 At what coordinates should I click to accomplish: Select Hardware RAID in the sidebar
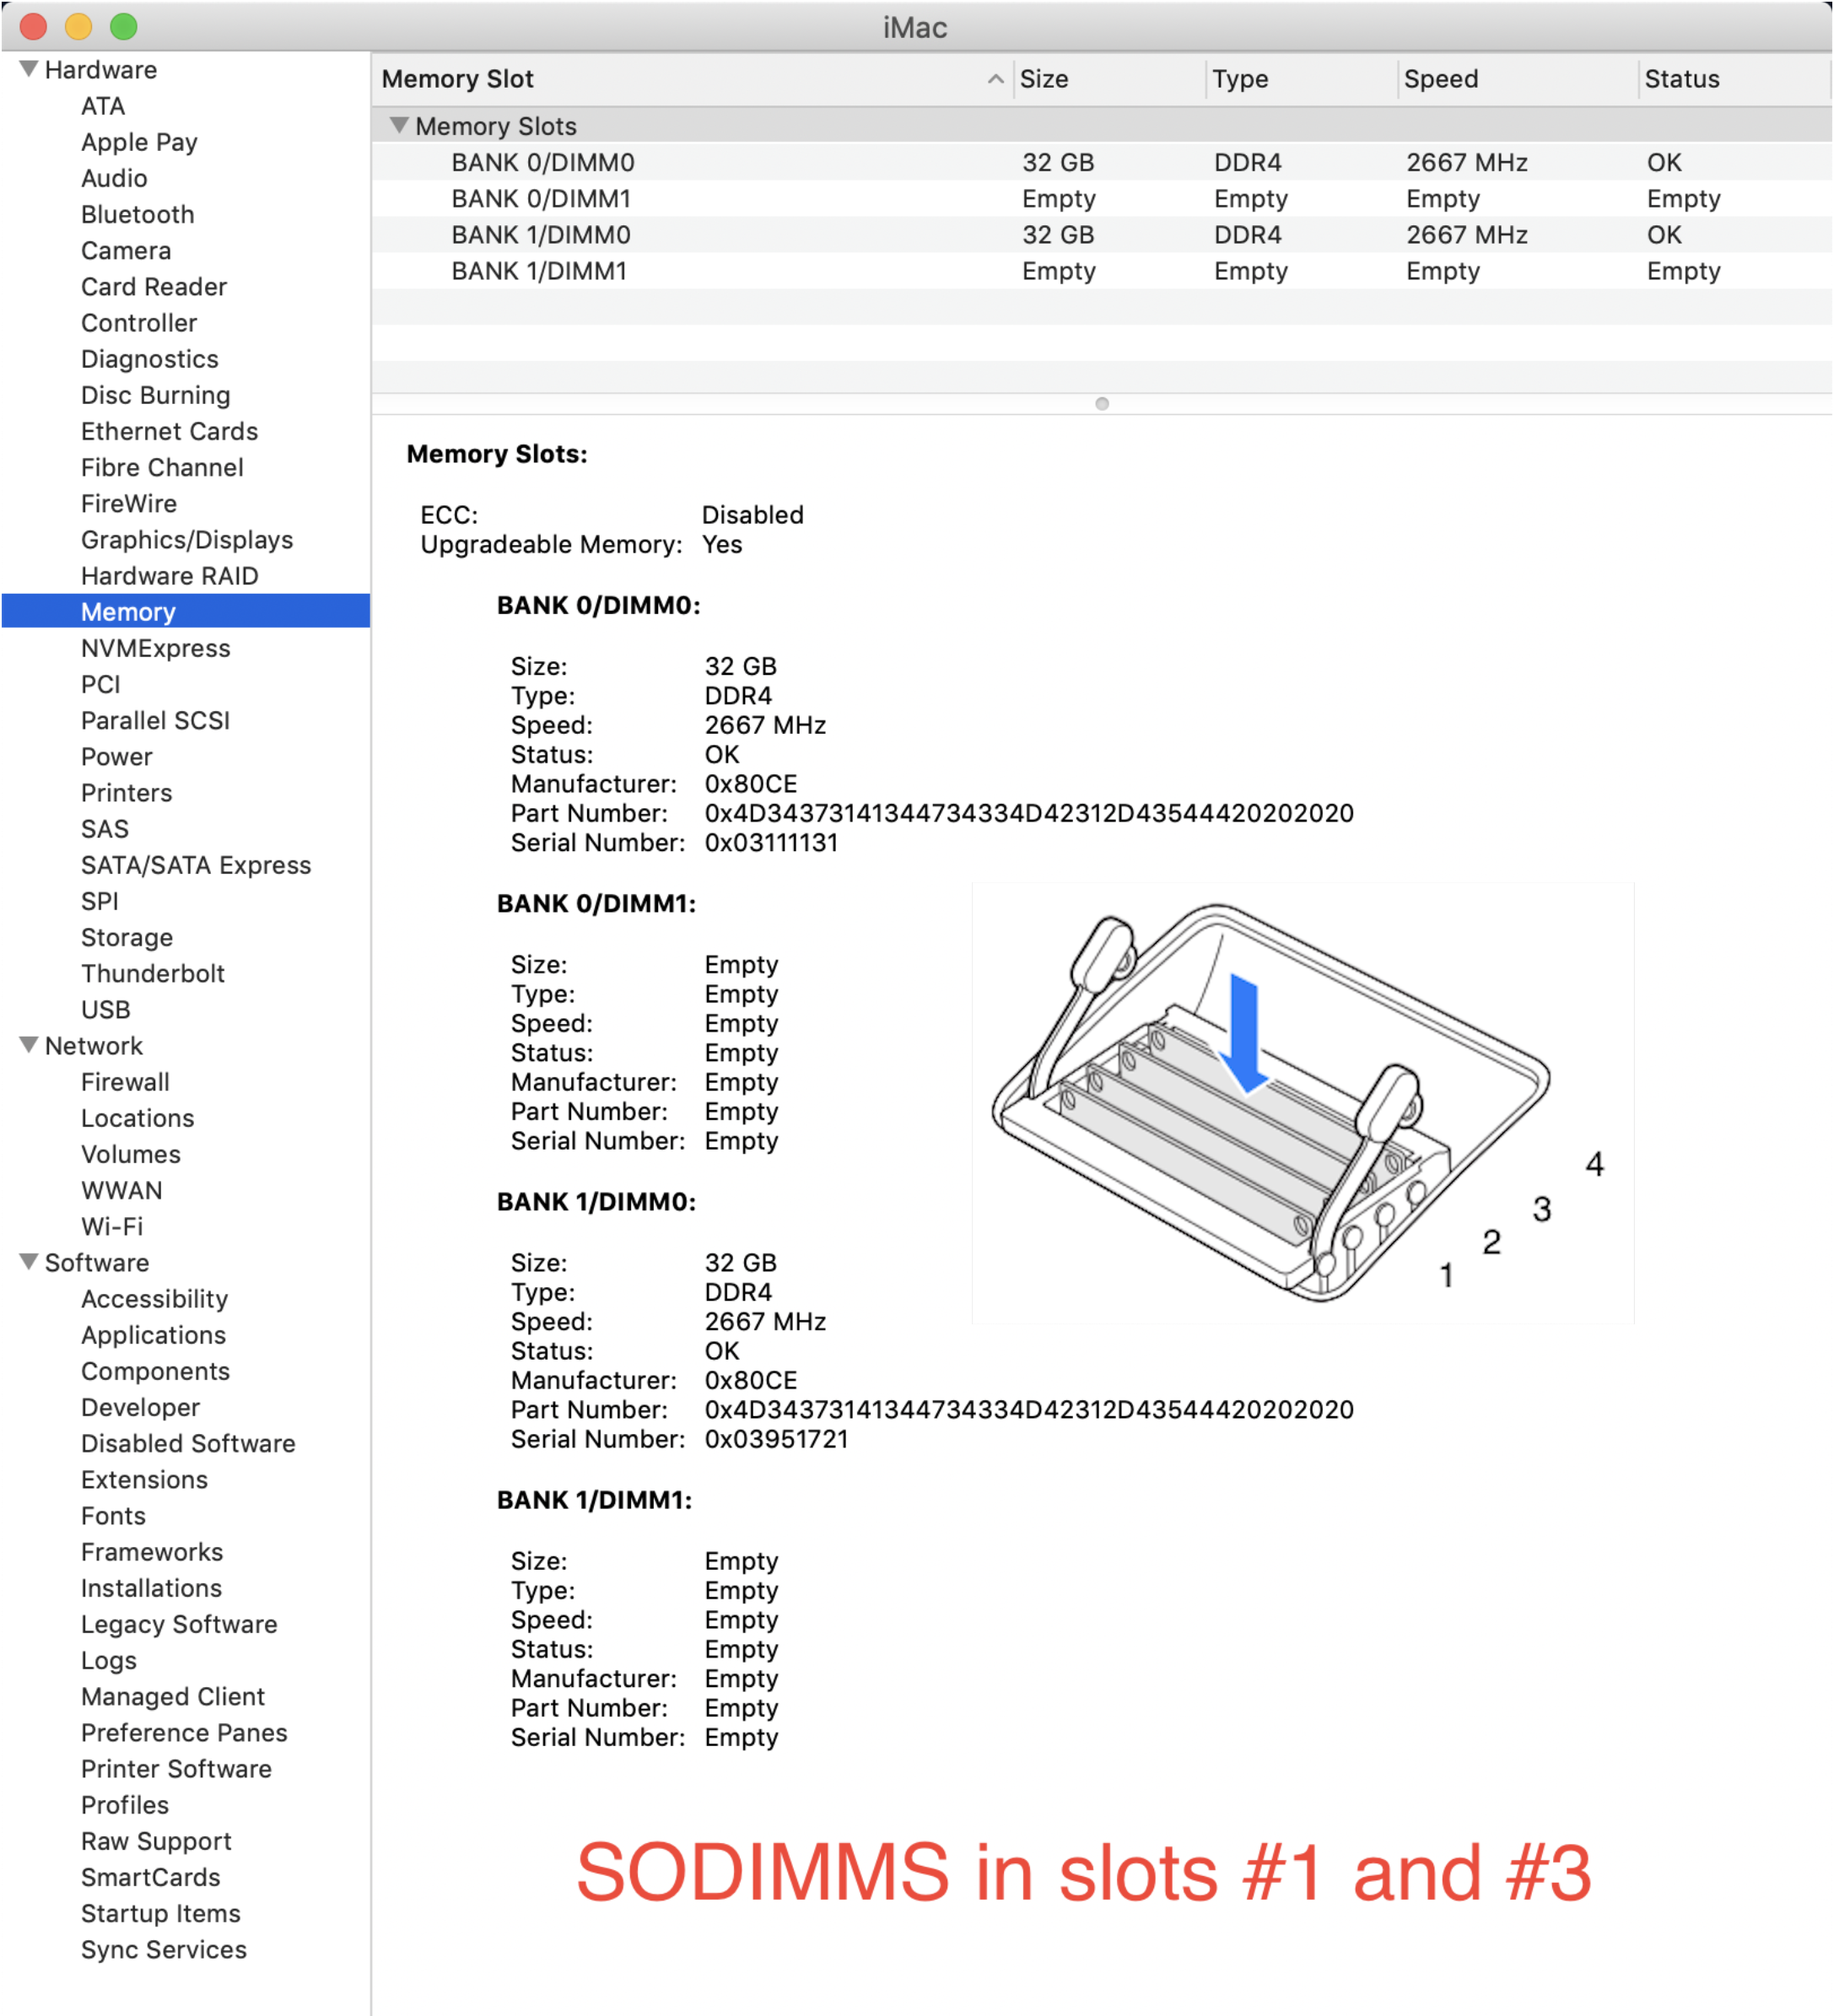tap(170, 576)
